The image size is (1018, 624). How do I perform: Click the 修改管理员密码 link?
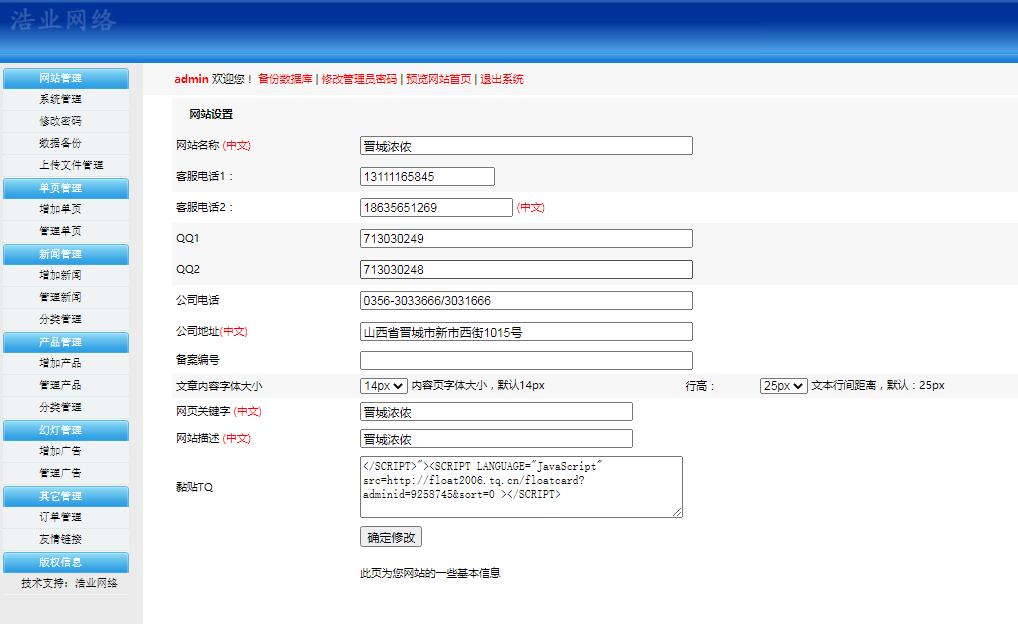click(x=359, y=79)
